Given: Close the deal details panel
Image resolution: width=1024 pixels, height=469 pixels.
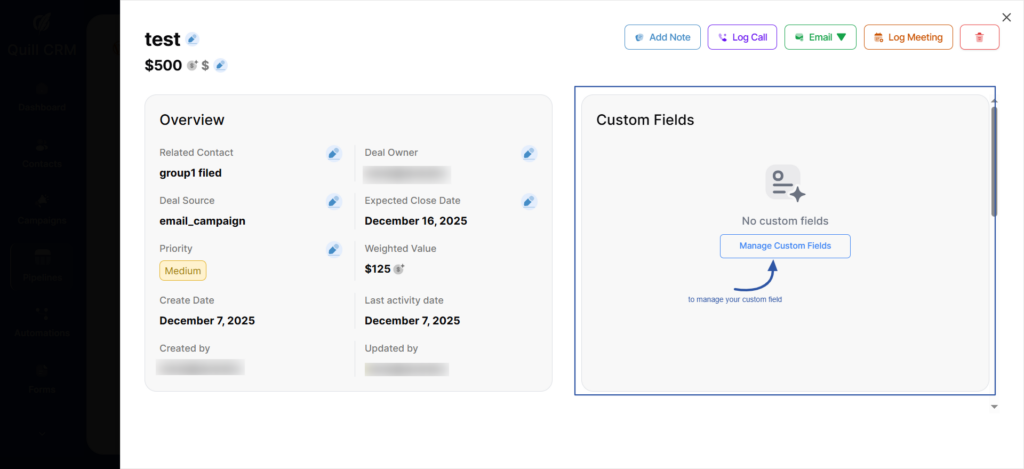Looking at the screenshot, I should pyautogui.click(x=1006, y=17).
